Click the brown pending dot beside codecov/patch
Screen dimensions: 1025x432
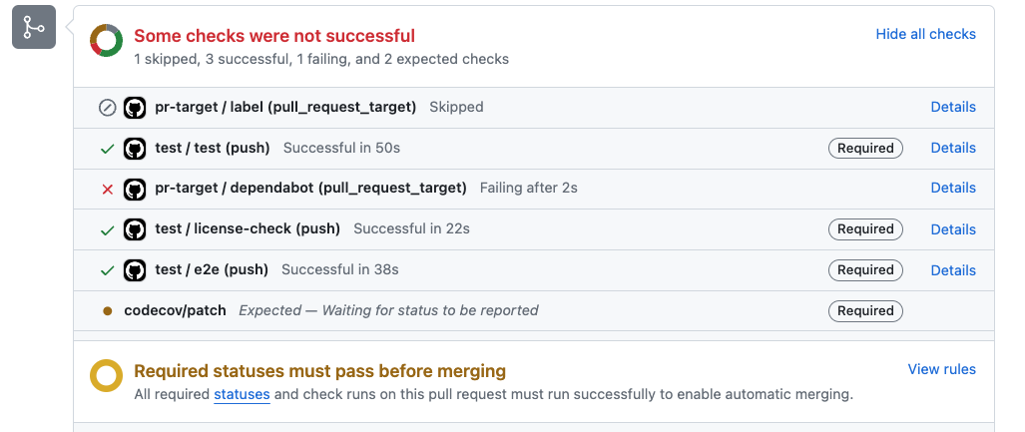coord(108,310)
